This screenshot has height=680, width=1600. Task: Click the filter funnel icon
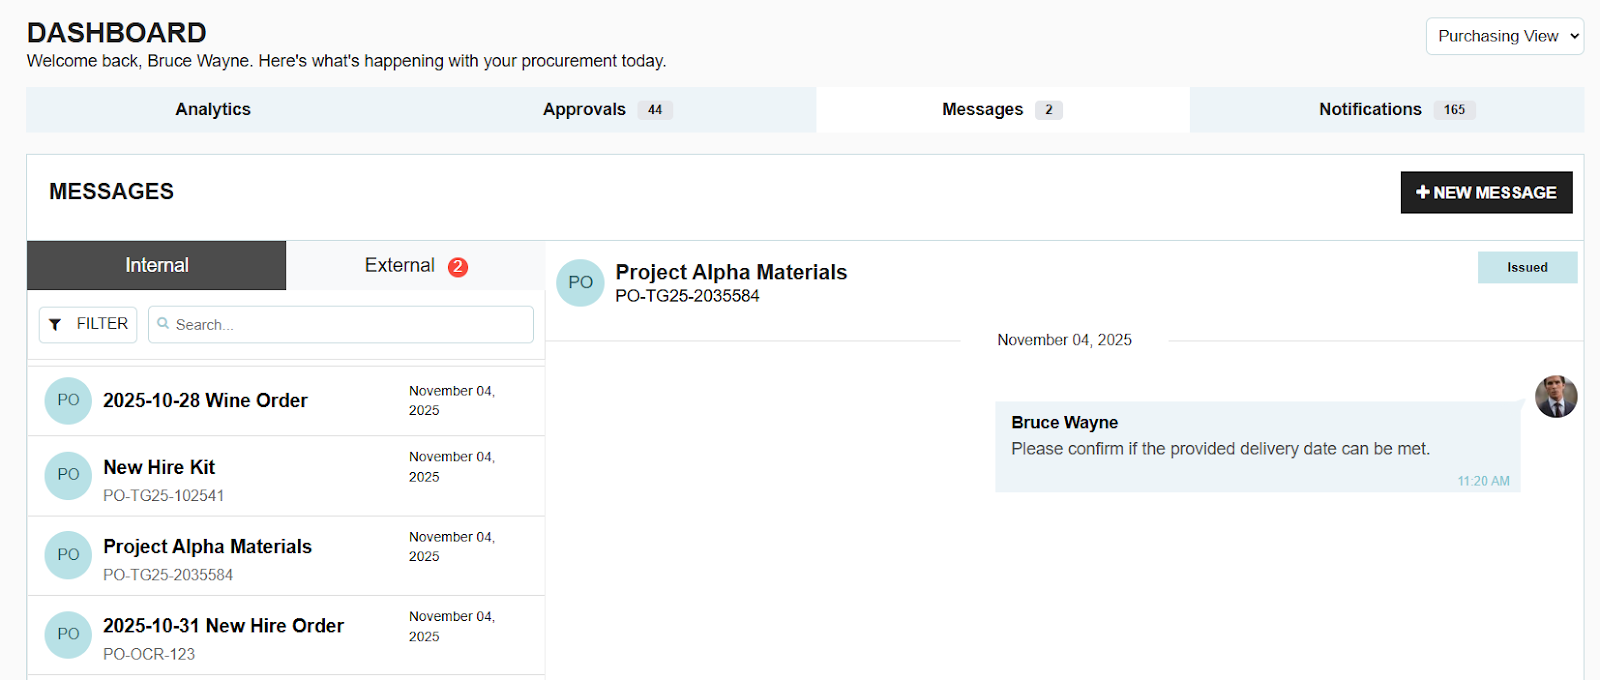tap(55, 324)
